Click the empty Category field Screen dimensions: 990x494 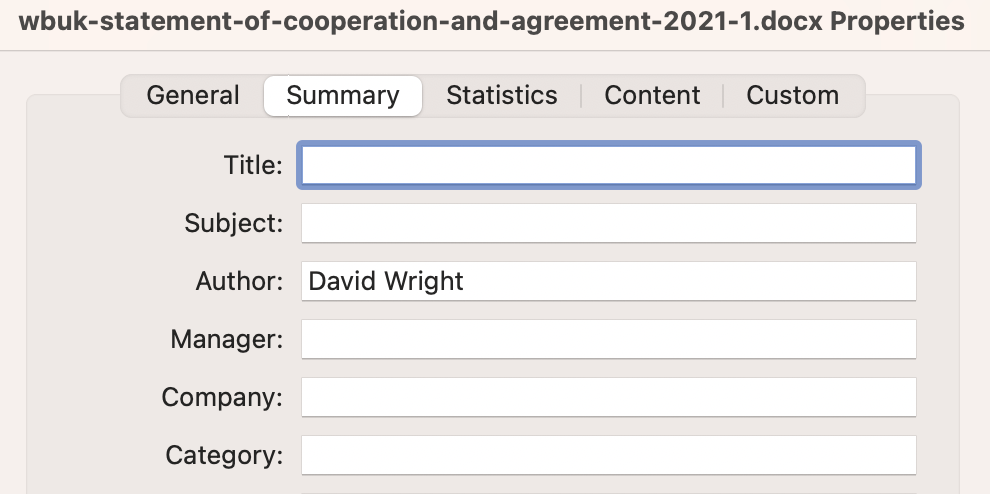(x=609, y=455)
